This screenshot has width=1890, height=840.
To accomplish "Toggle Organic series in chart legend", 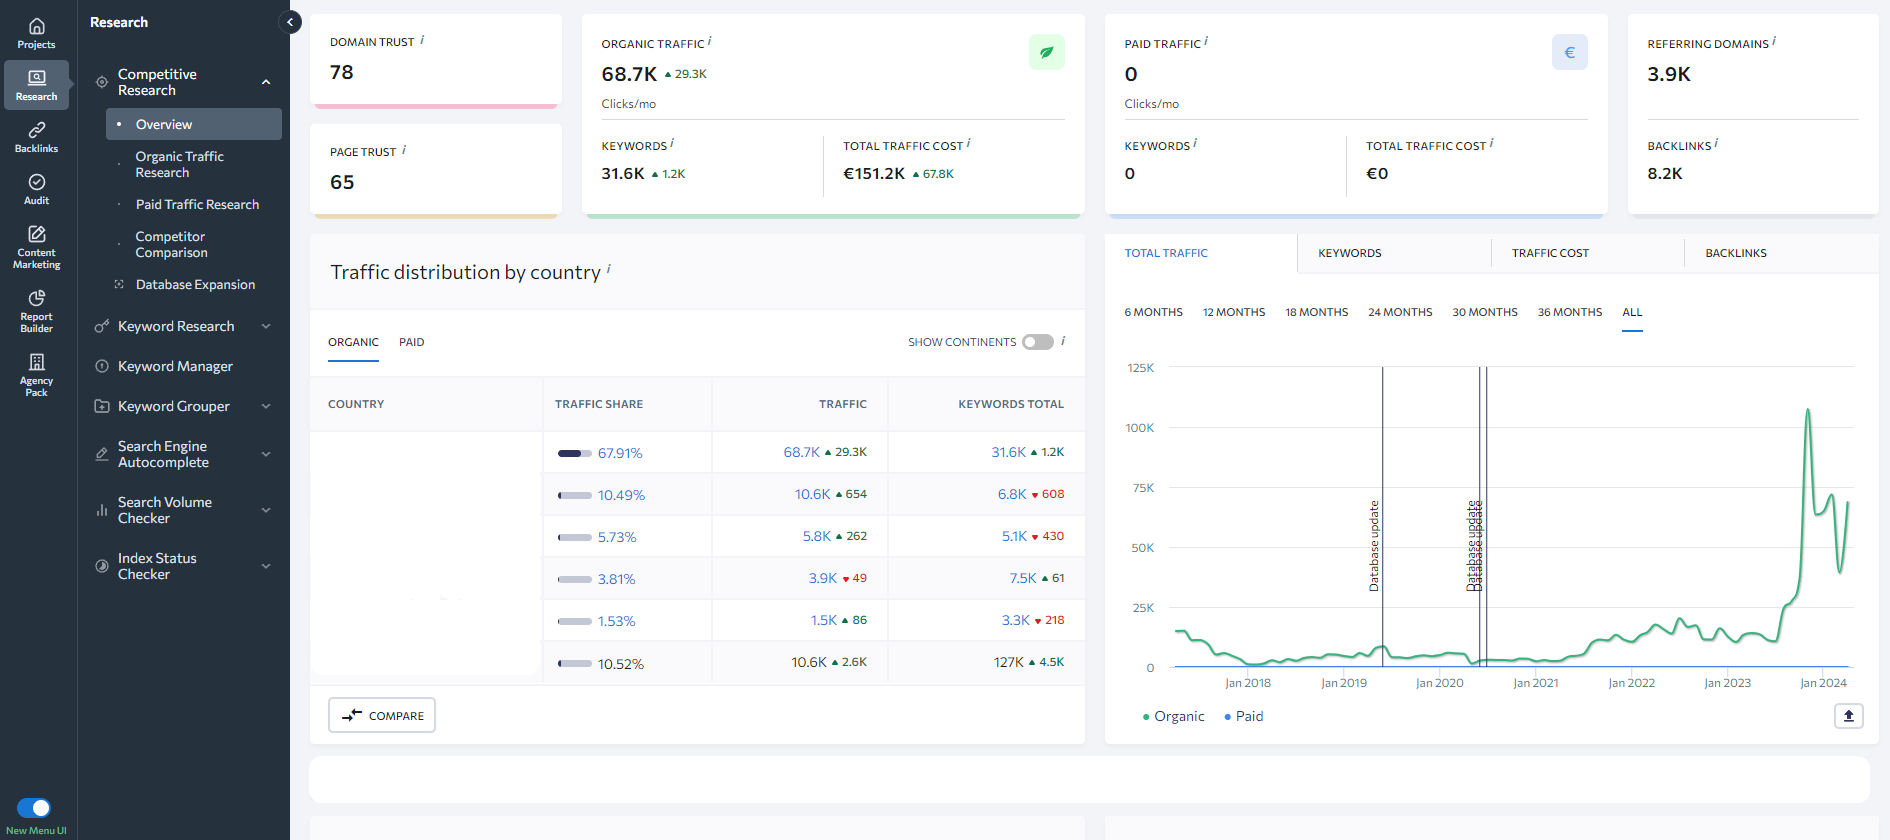I will pyautogui.click(x=1174, y=716).
